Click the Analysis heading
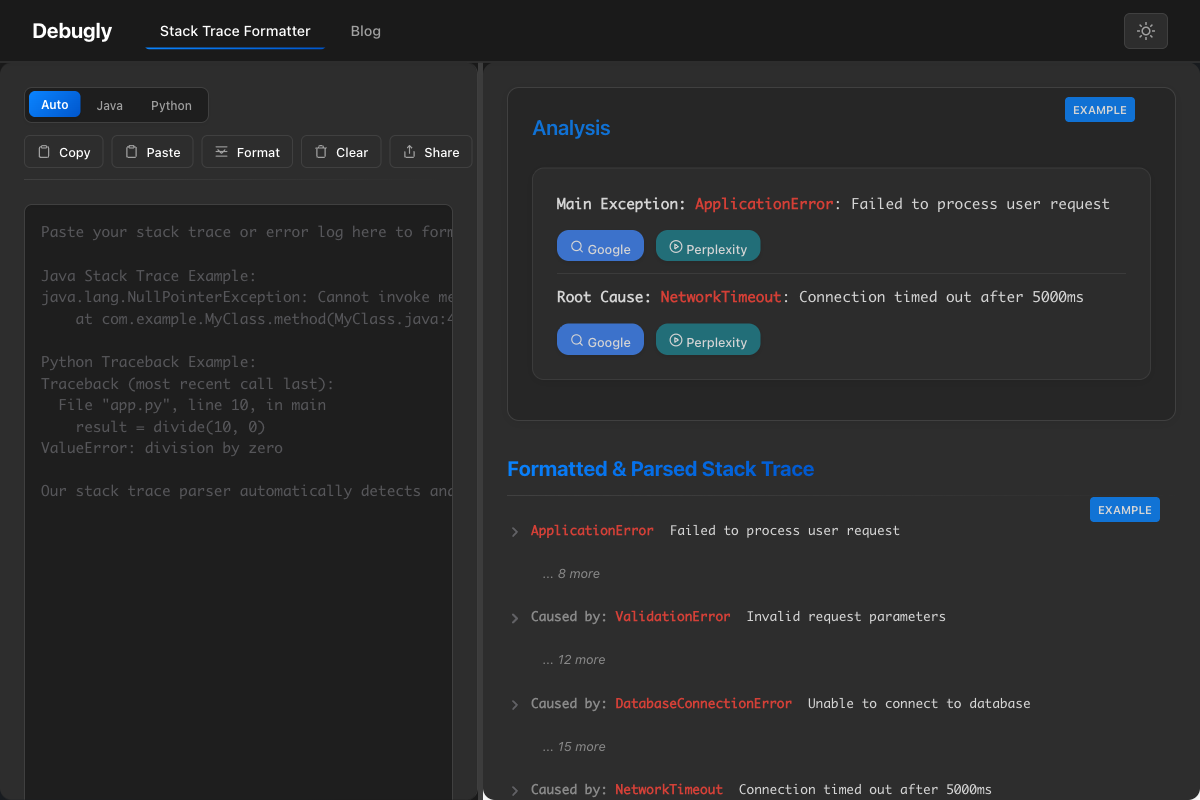This screenshot has height=800, width=1200. click(571, 128)
